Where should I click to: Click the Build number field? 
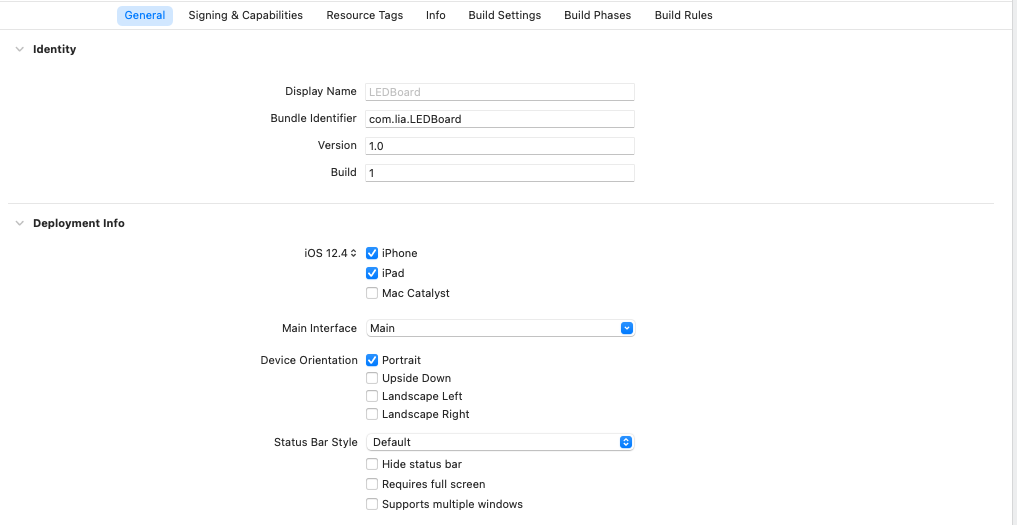pos(499,173)
